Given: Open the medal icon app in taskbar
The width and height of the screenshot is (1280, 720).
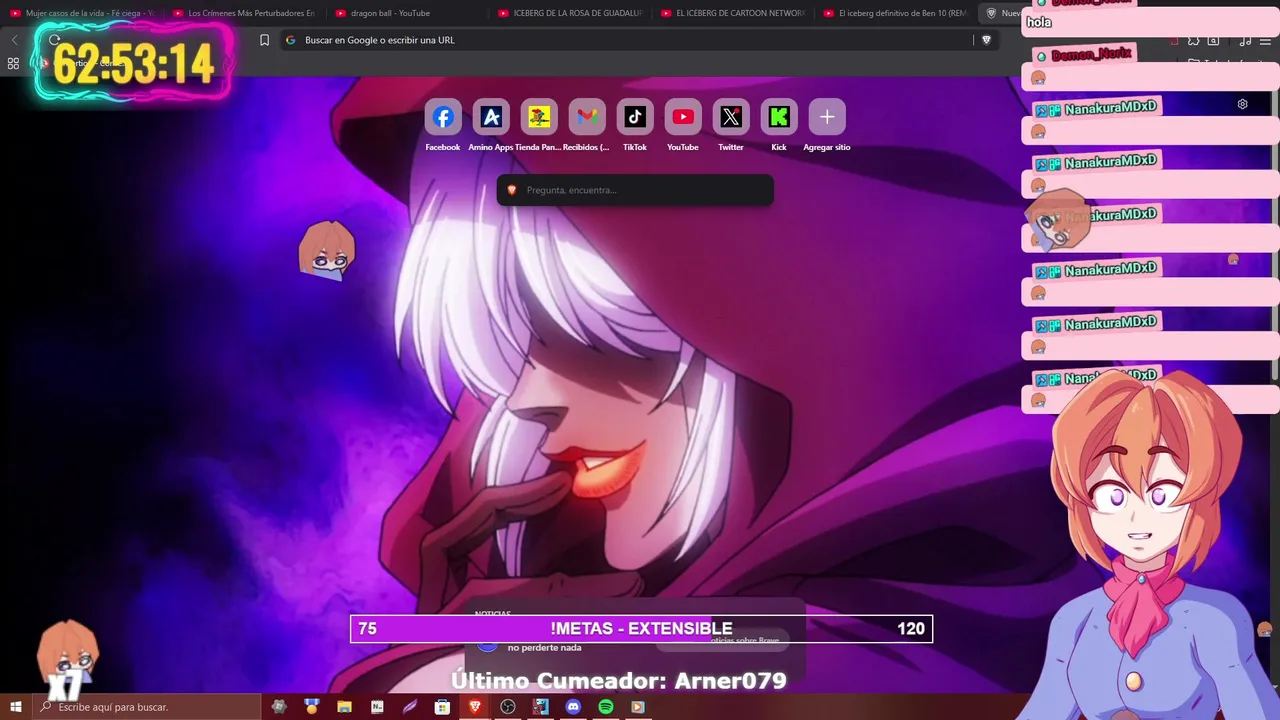Looking at the screenshot, I should 312,707.
